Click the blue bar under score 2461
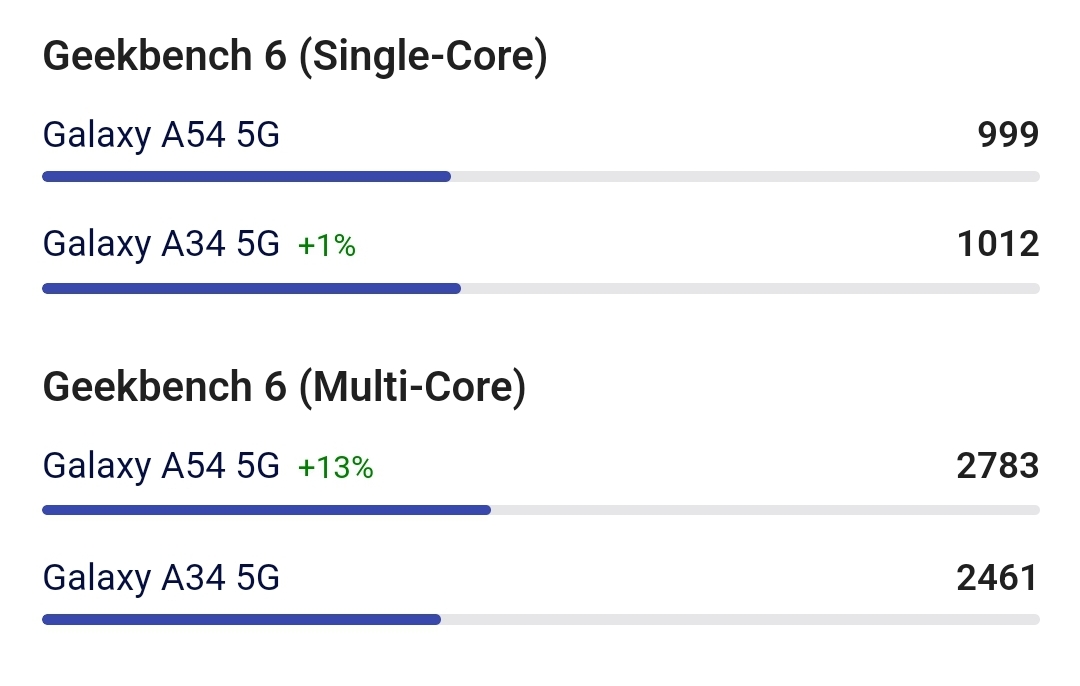The image size is (1080, 686). click(x=242, y=620)
